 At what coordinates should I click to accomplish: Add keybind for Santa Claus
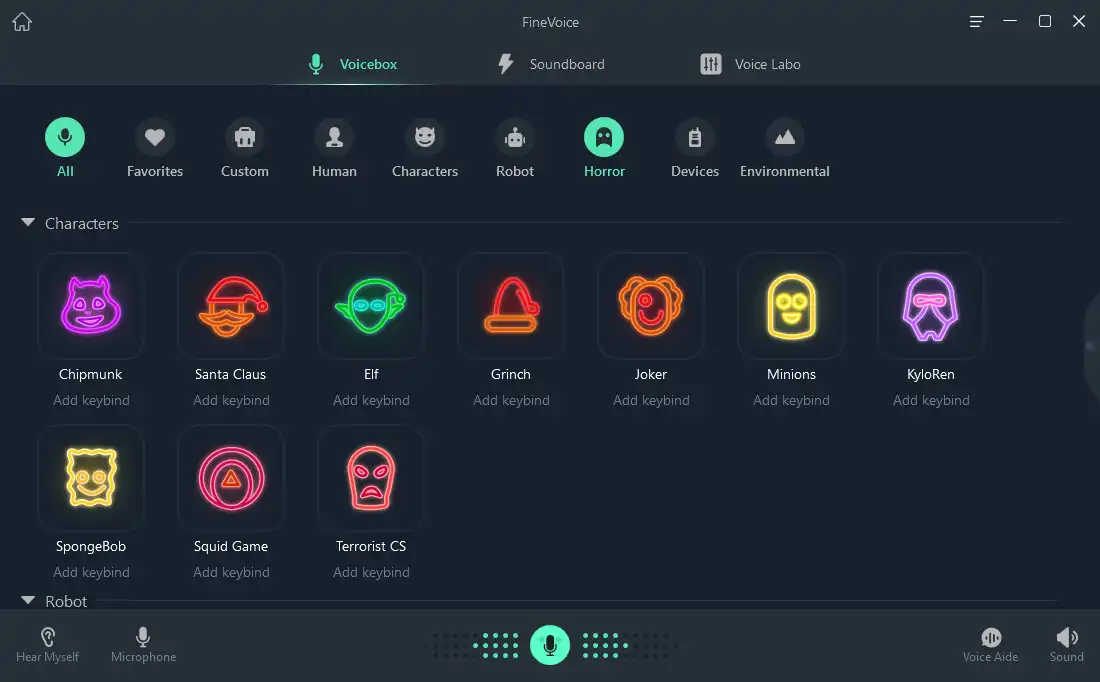tap(232, 400)
